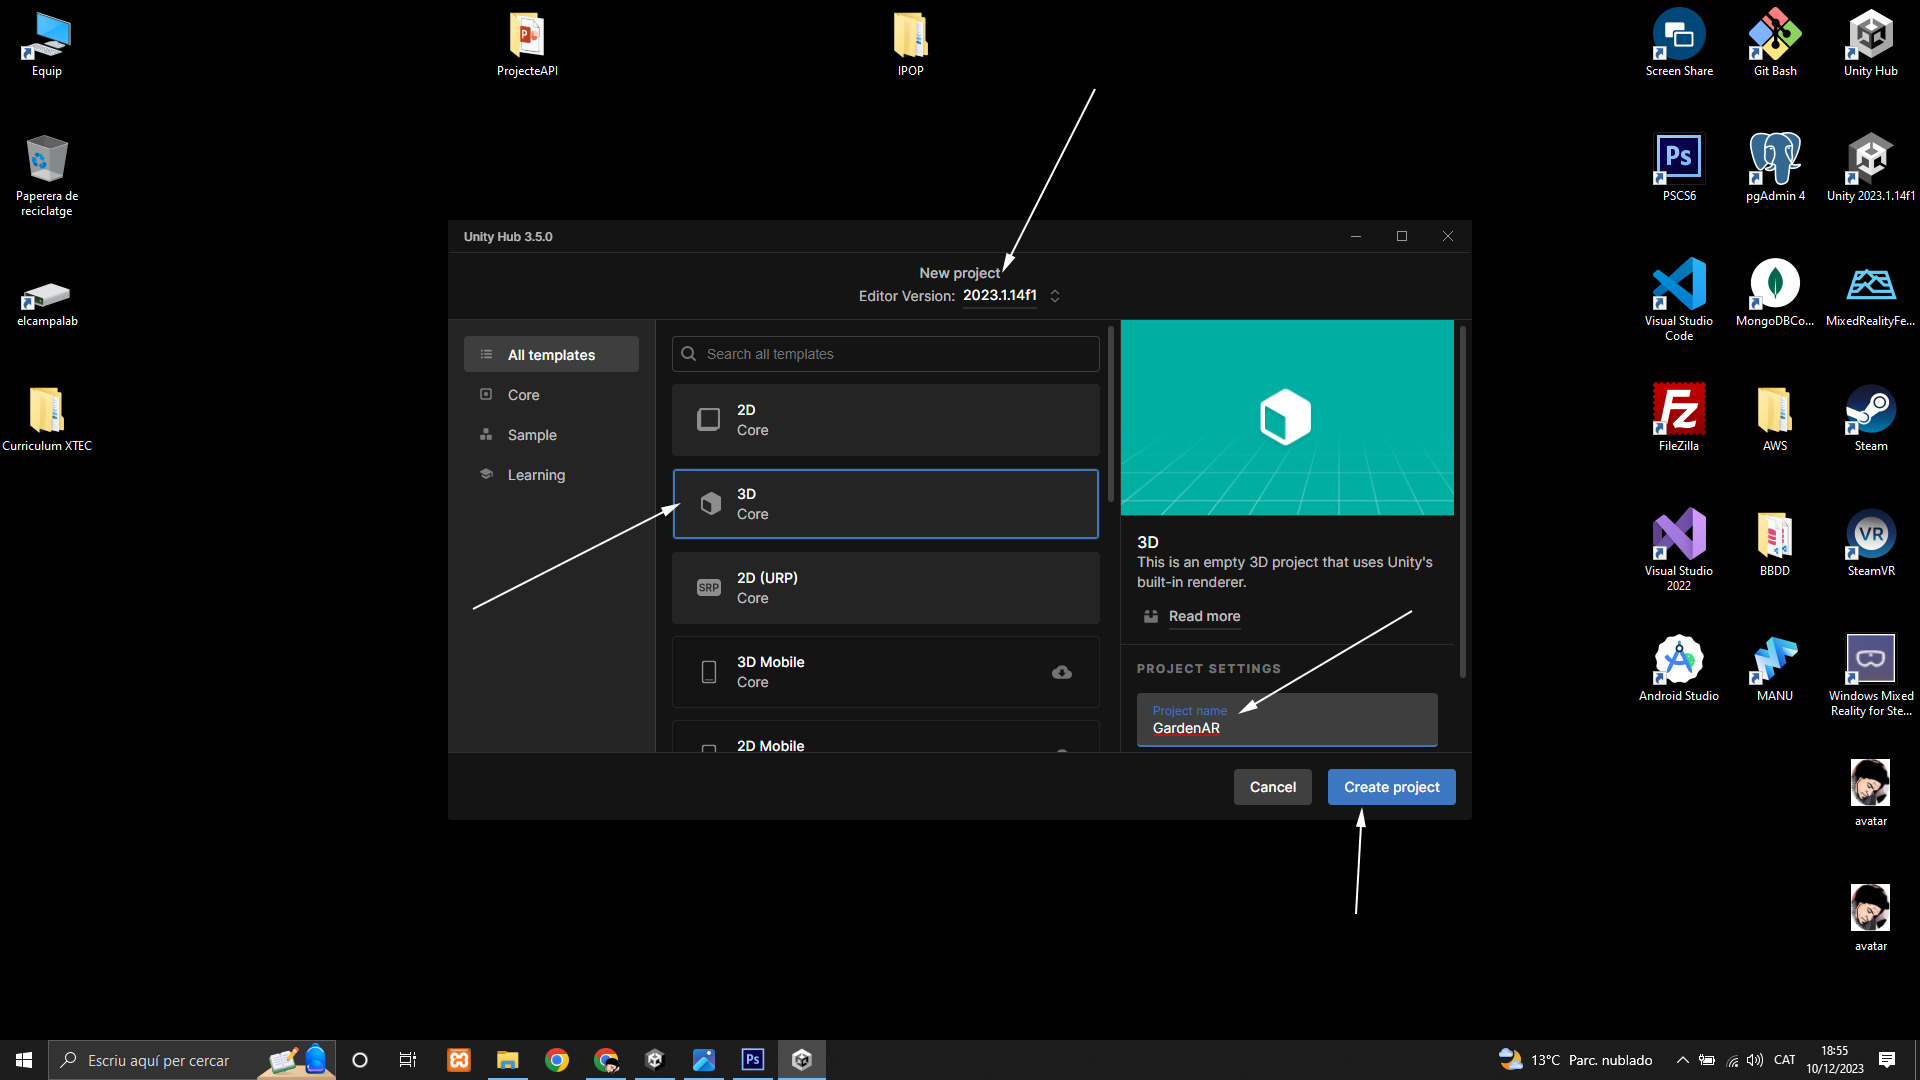The image size is (1920, 1080).
Task: Click the Project name field
Action: (x=1286, y=721)
